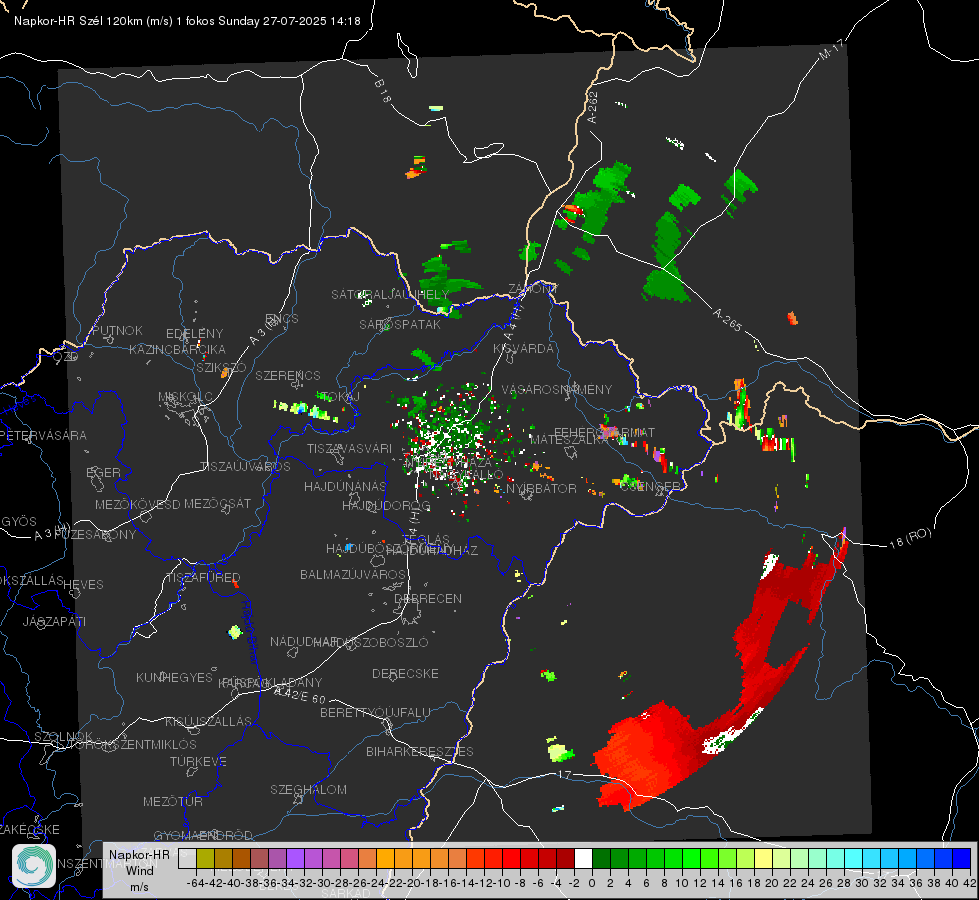This screenshot has width=979, height=900.
Task: Click the MÁTÉSZALKA town label
Action: 569,439
